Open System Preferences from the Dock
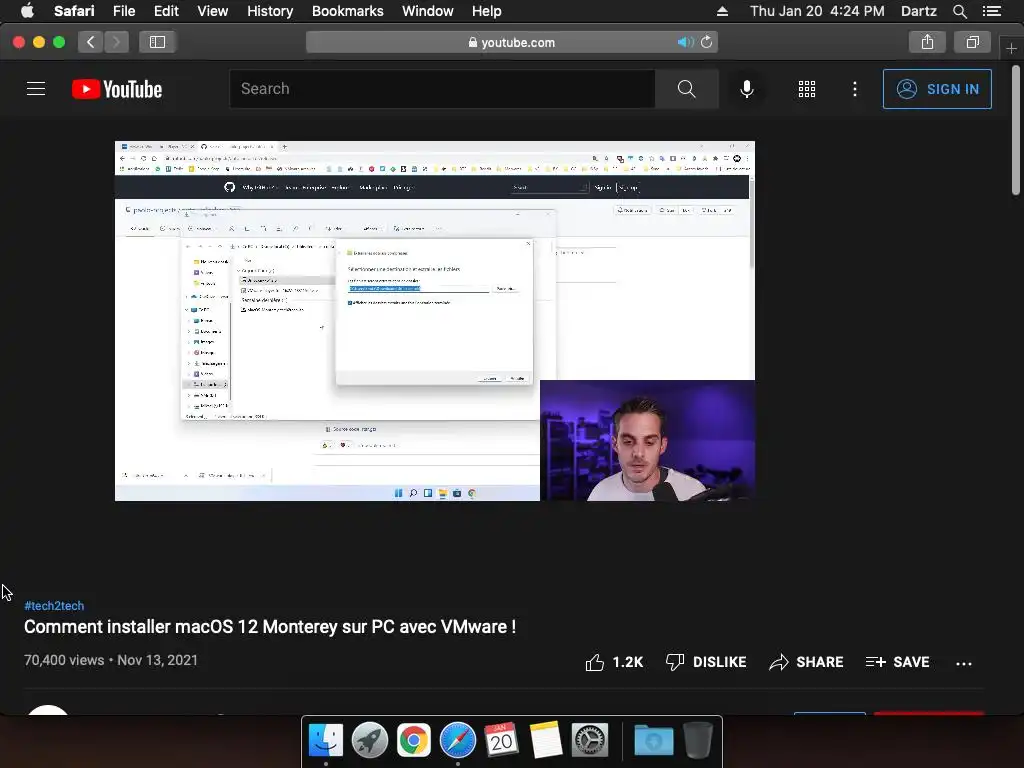The height and width of the screenshot is (768, 1024). (590, 740)
